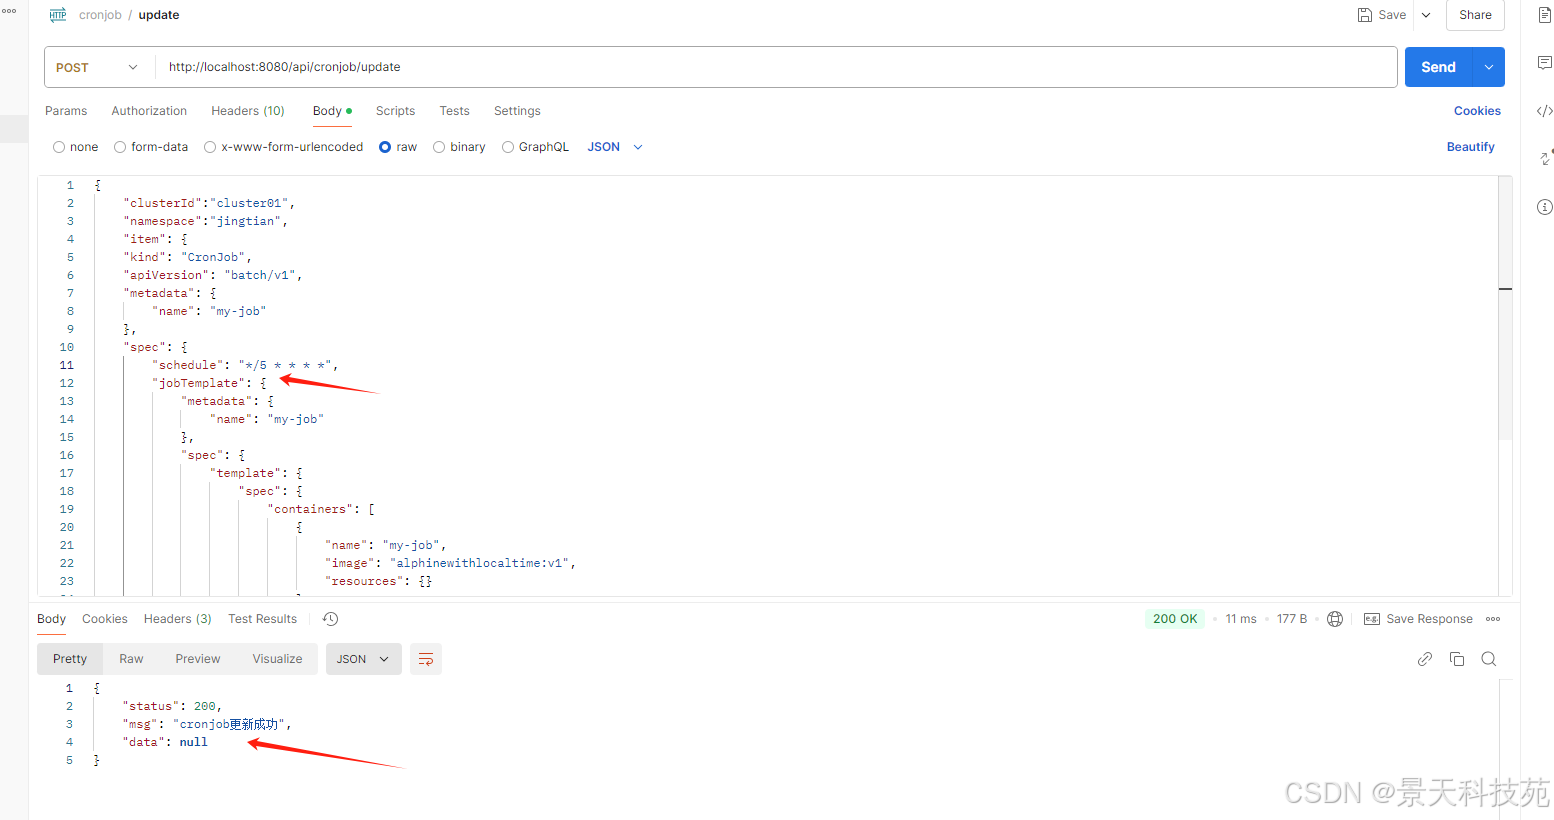
Task: Open the code snippet icon in right sidebar
Action: click(x=1544, y=111)
